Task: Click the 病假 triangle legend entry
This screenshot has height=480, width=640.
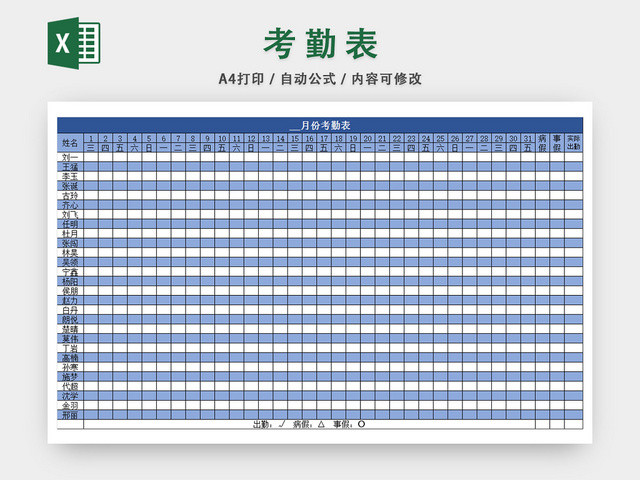Action: click(x=309, y=424)
